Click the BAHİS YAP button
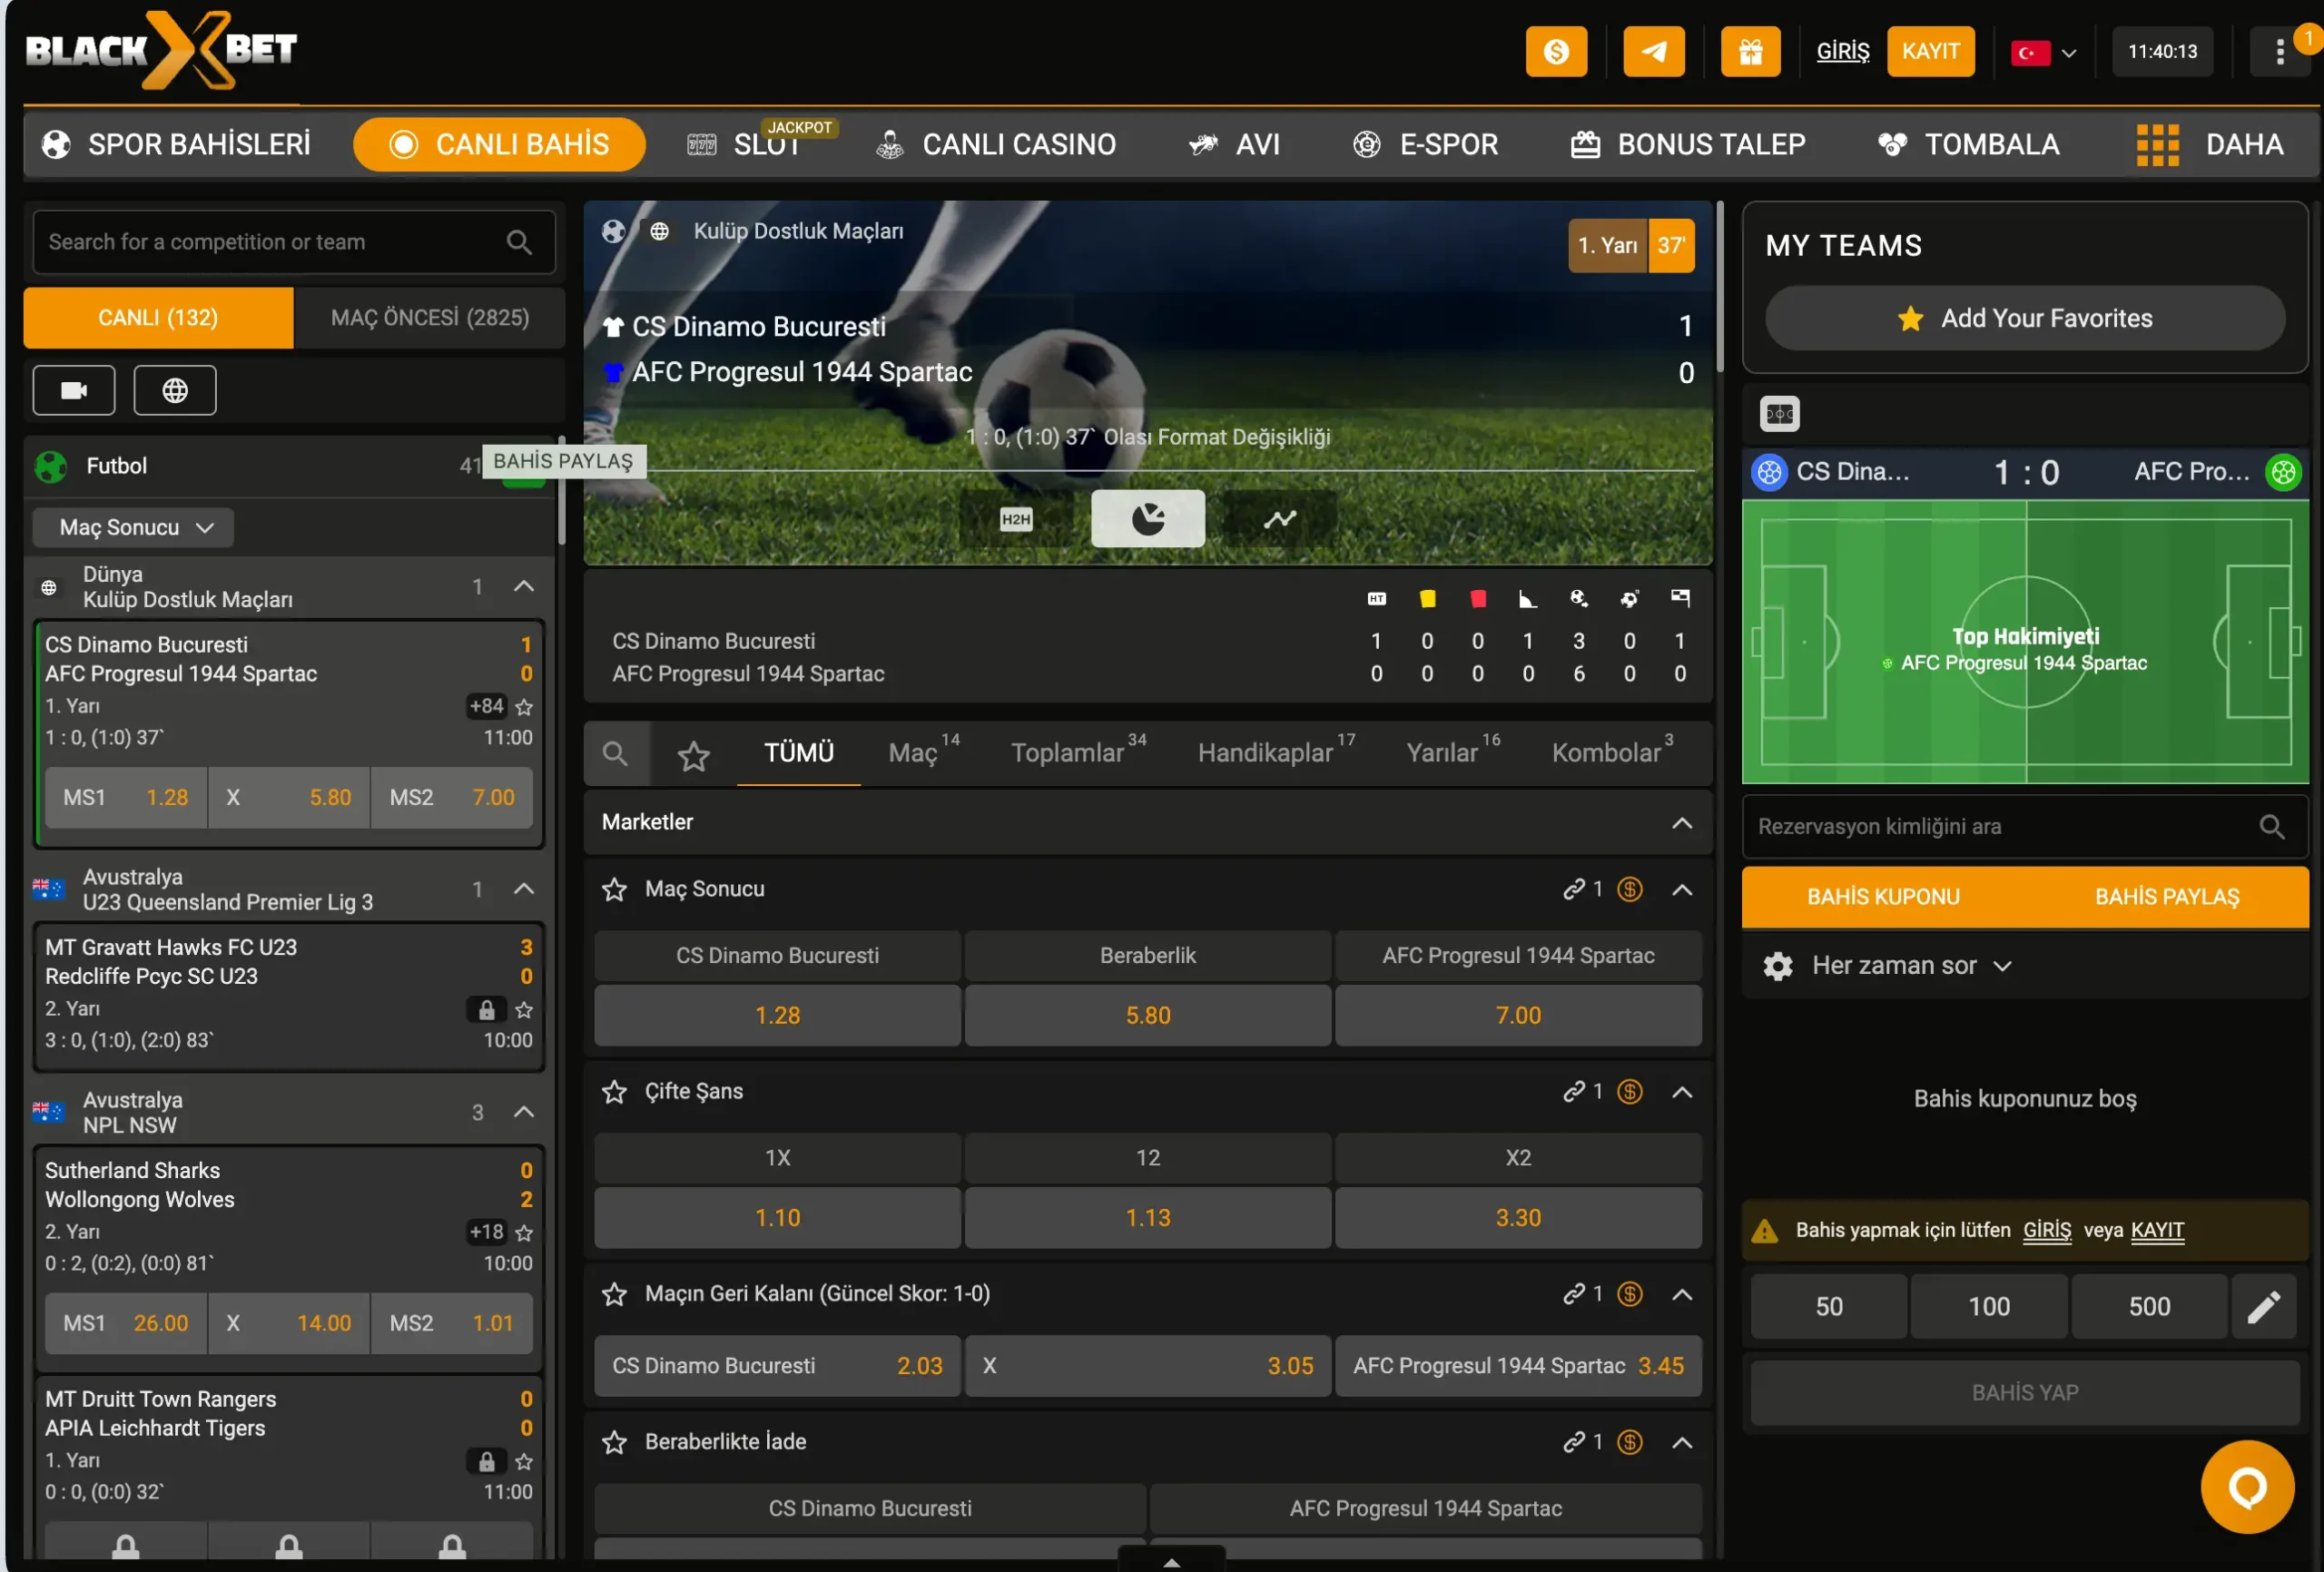 (2025, 1393)
